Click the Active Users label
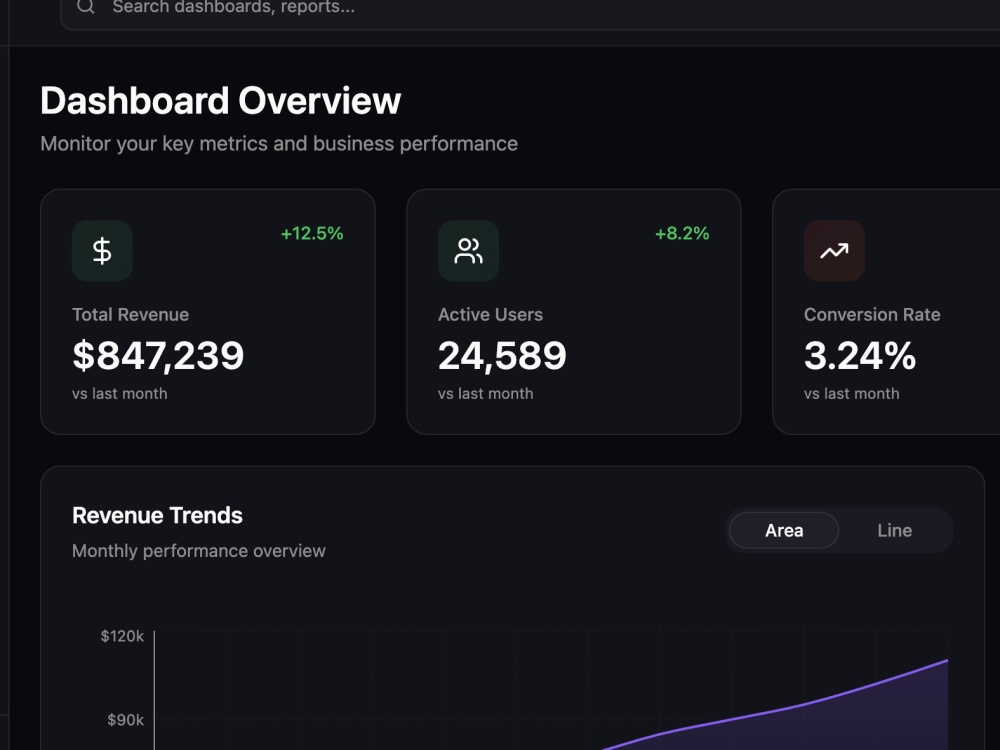 [490, 314]
